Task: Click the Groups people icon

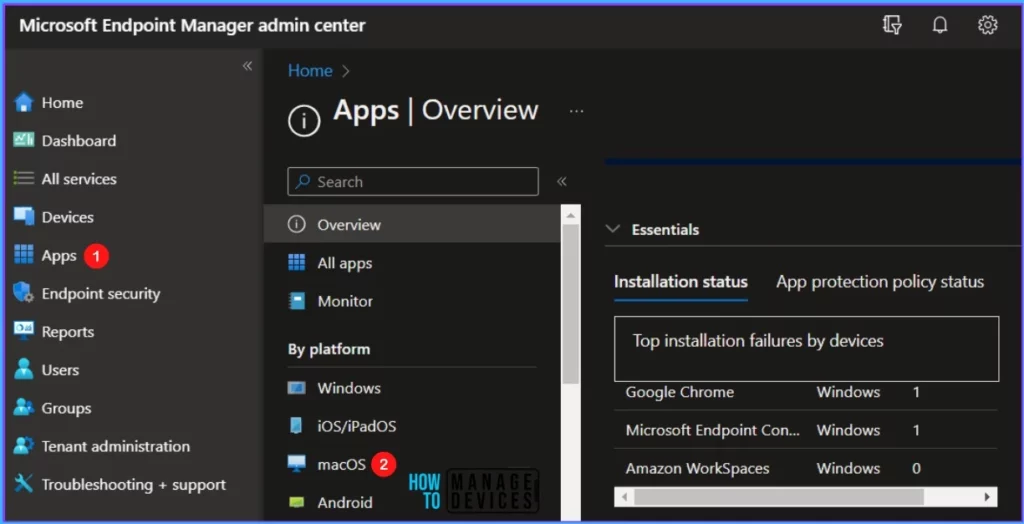Action: [x=24, y=408]
